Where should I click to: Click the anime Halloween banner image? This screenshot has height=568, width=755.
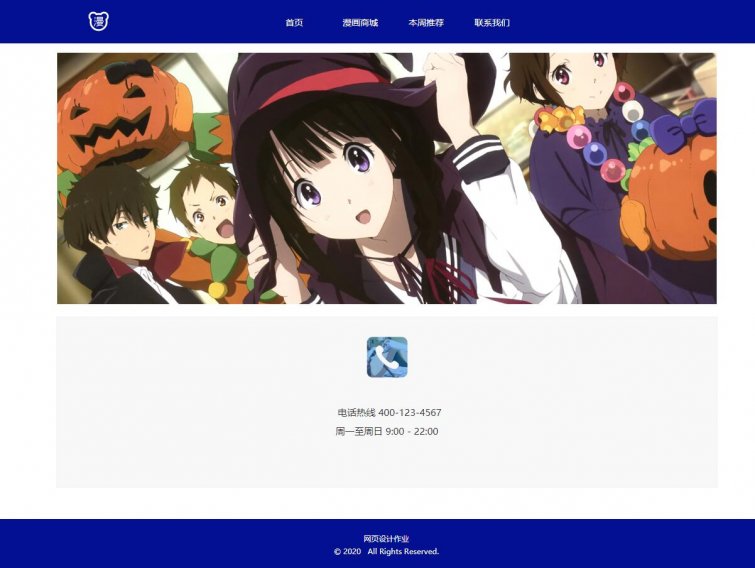pyautogui.click(x=387, y=178)
